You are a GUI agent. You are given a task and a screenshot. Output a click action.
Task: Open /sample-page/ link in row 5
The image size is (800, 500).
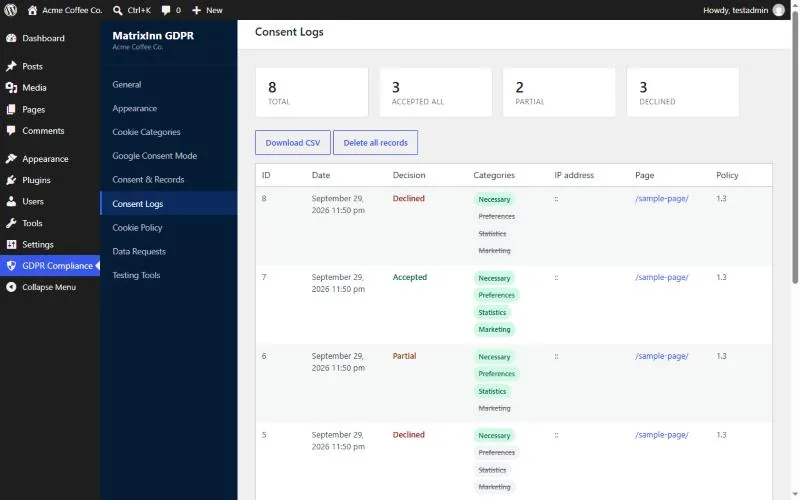click(662, 435)
